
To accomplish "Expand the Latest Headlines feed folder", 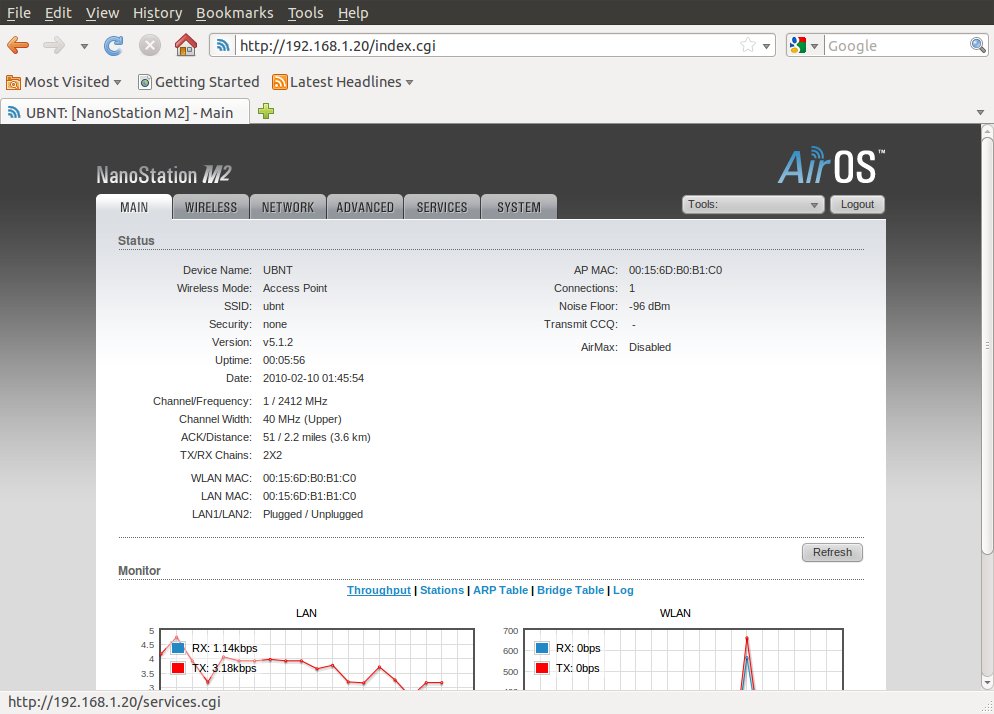I will (342, 82).
